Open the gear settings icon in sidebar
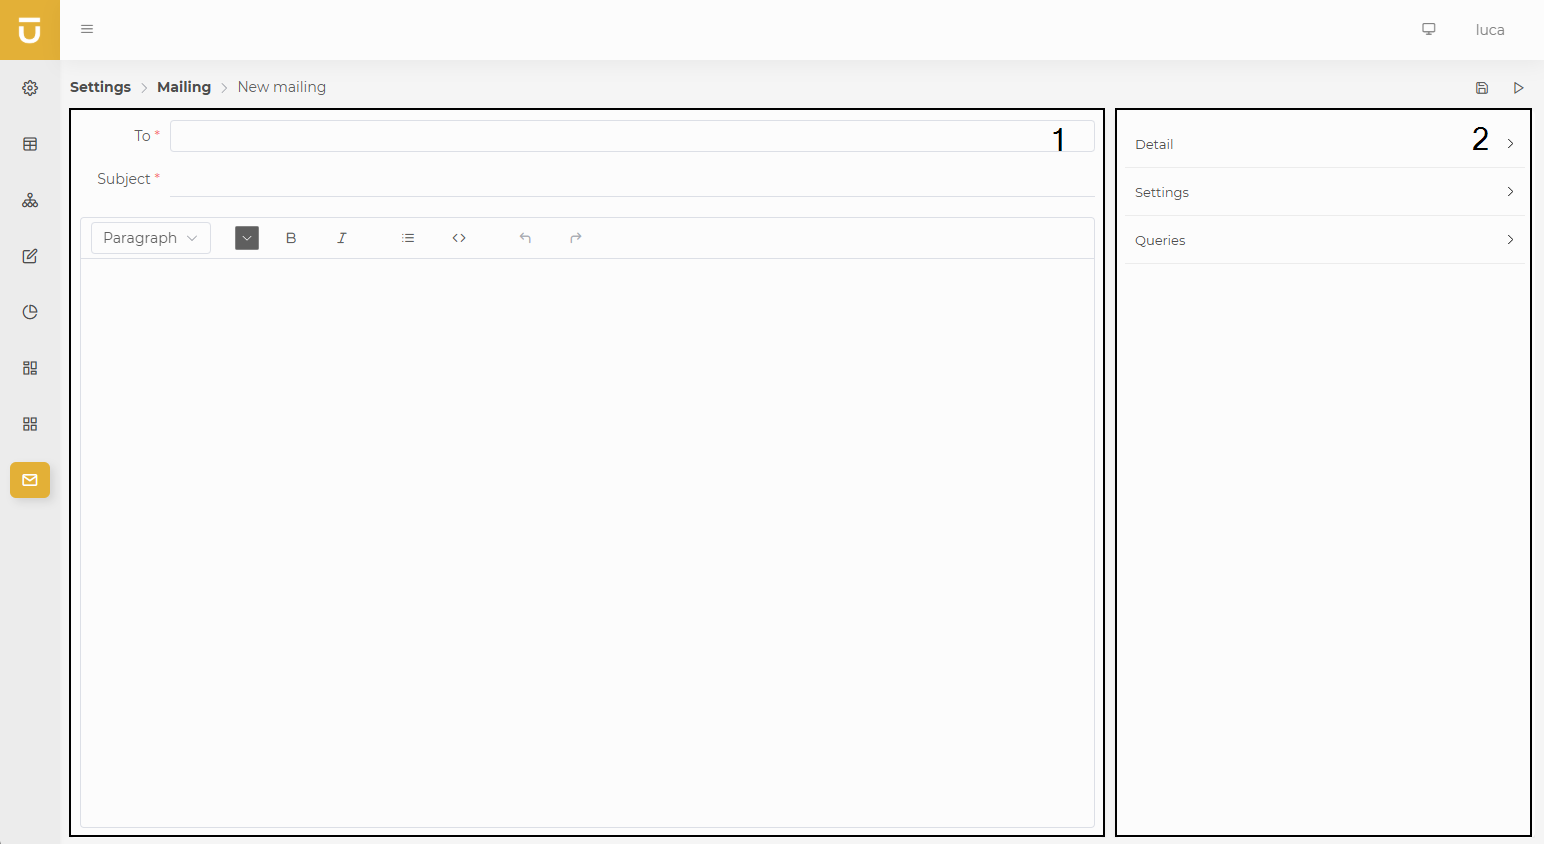1544x844 pixels. click(30, 88)
